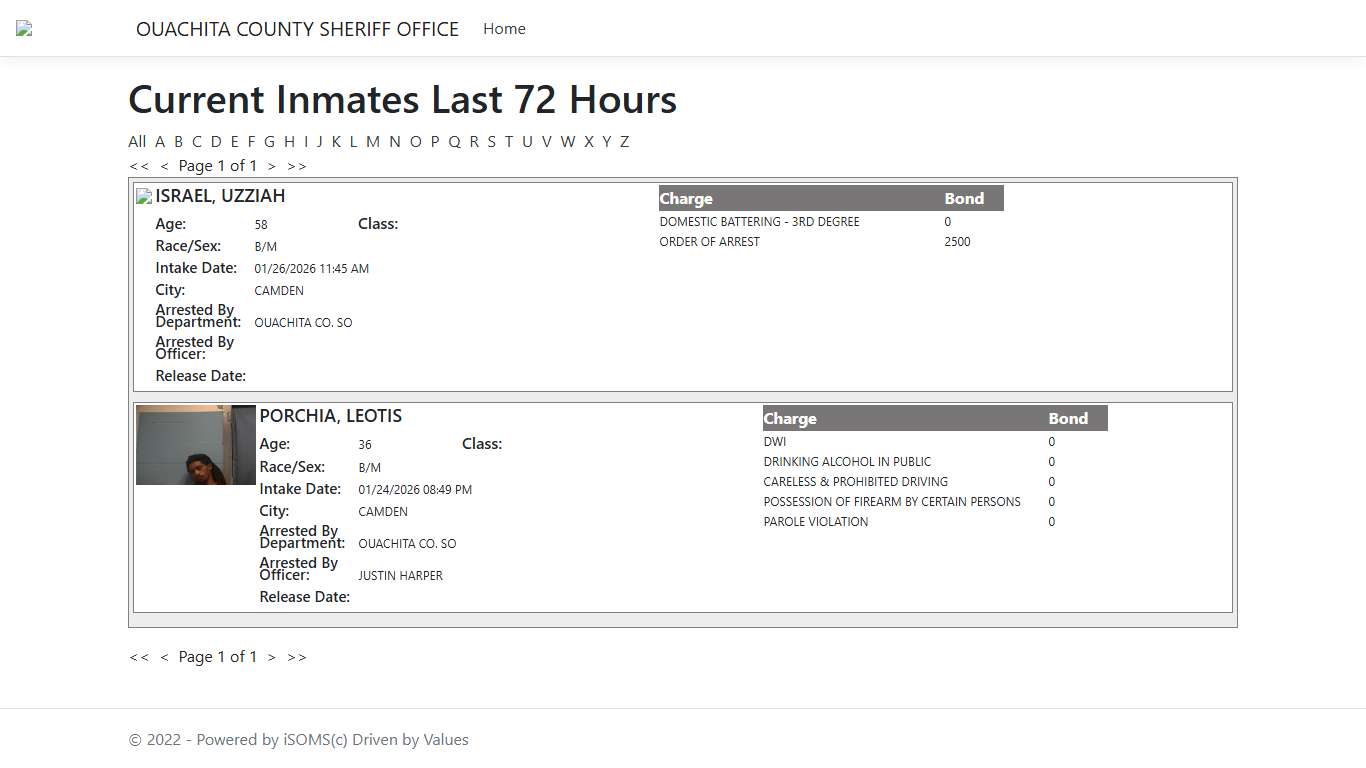1366x768 pixels.
Task: Filter inmates by All
Action: point(137,142)
